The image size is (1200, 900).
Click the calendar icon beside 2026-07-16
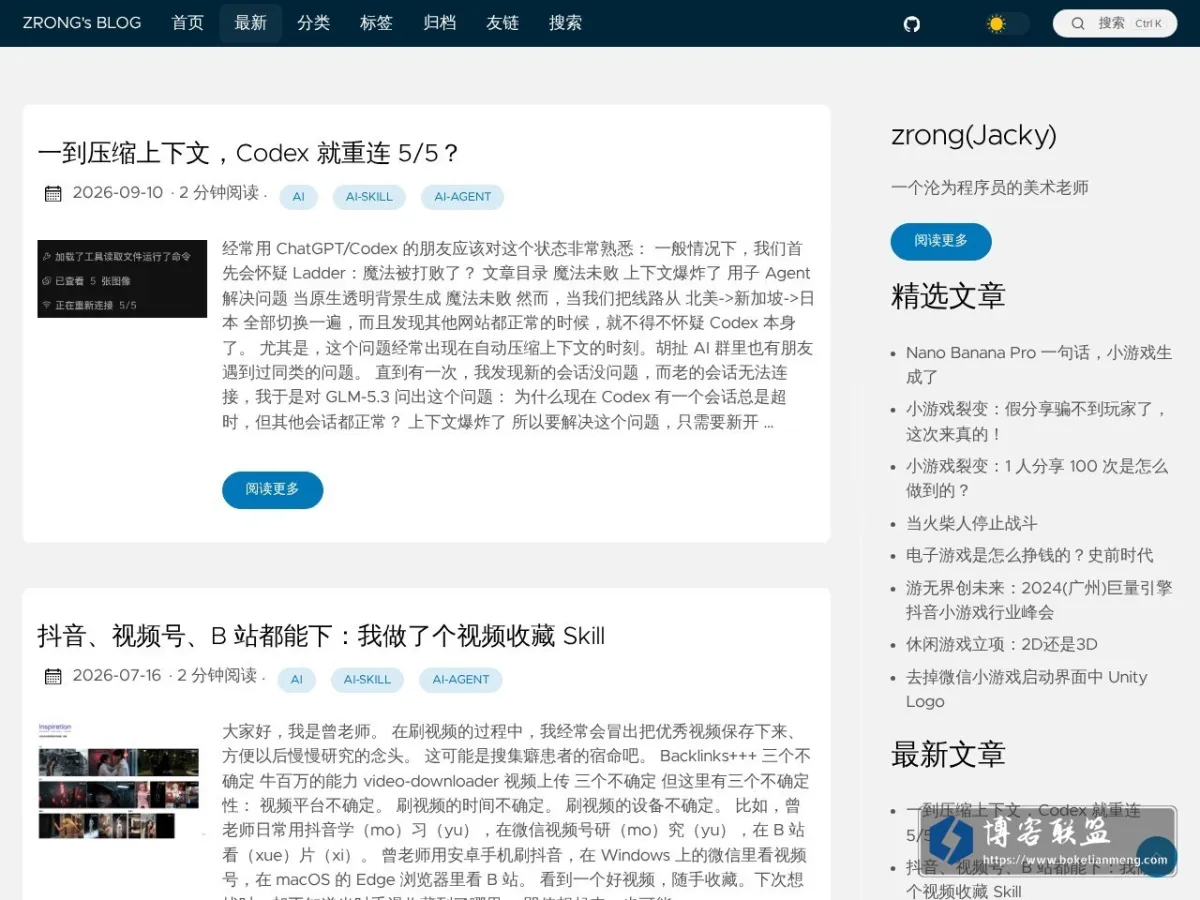tap(53, 677)
